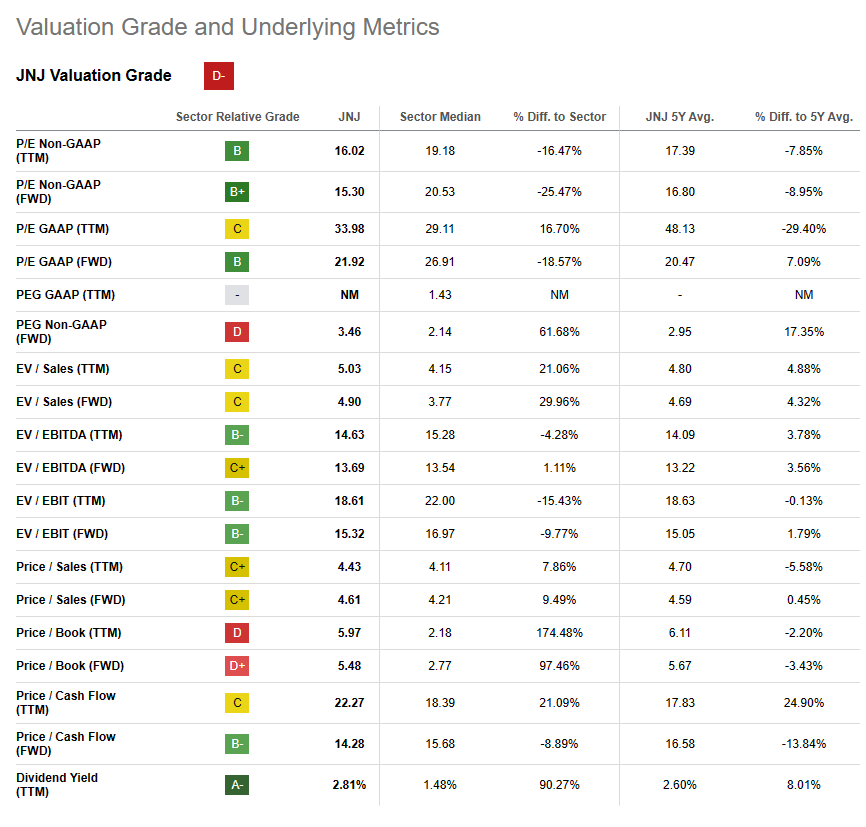Click the C grade badge for P/E GAAP (TTM)
Screen dimensions: 866x827
[237, 229]
